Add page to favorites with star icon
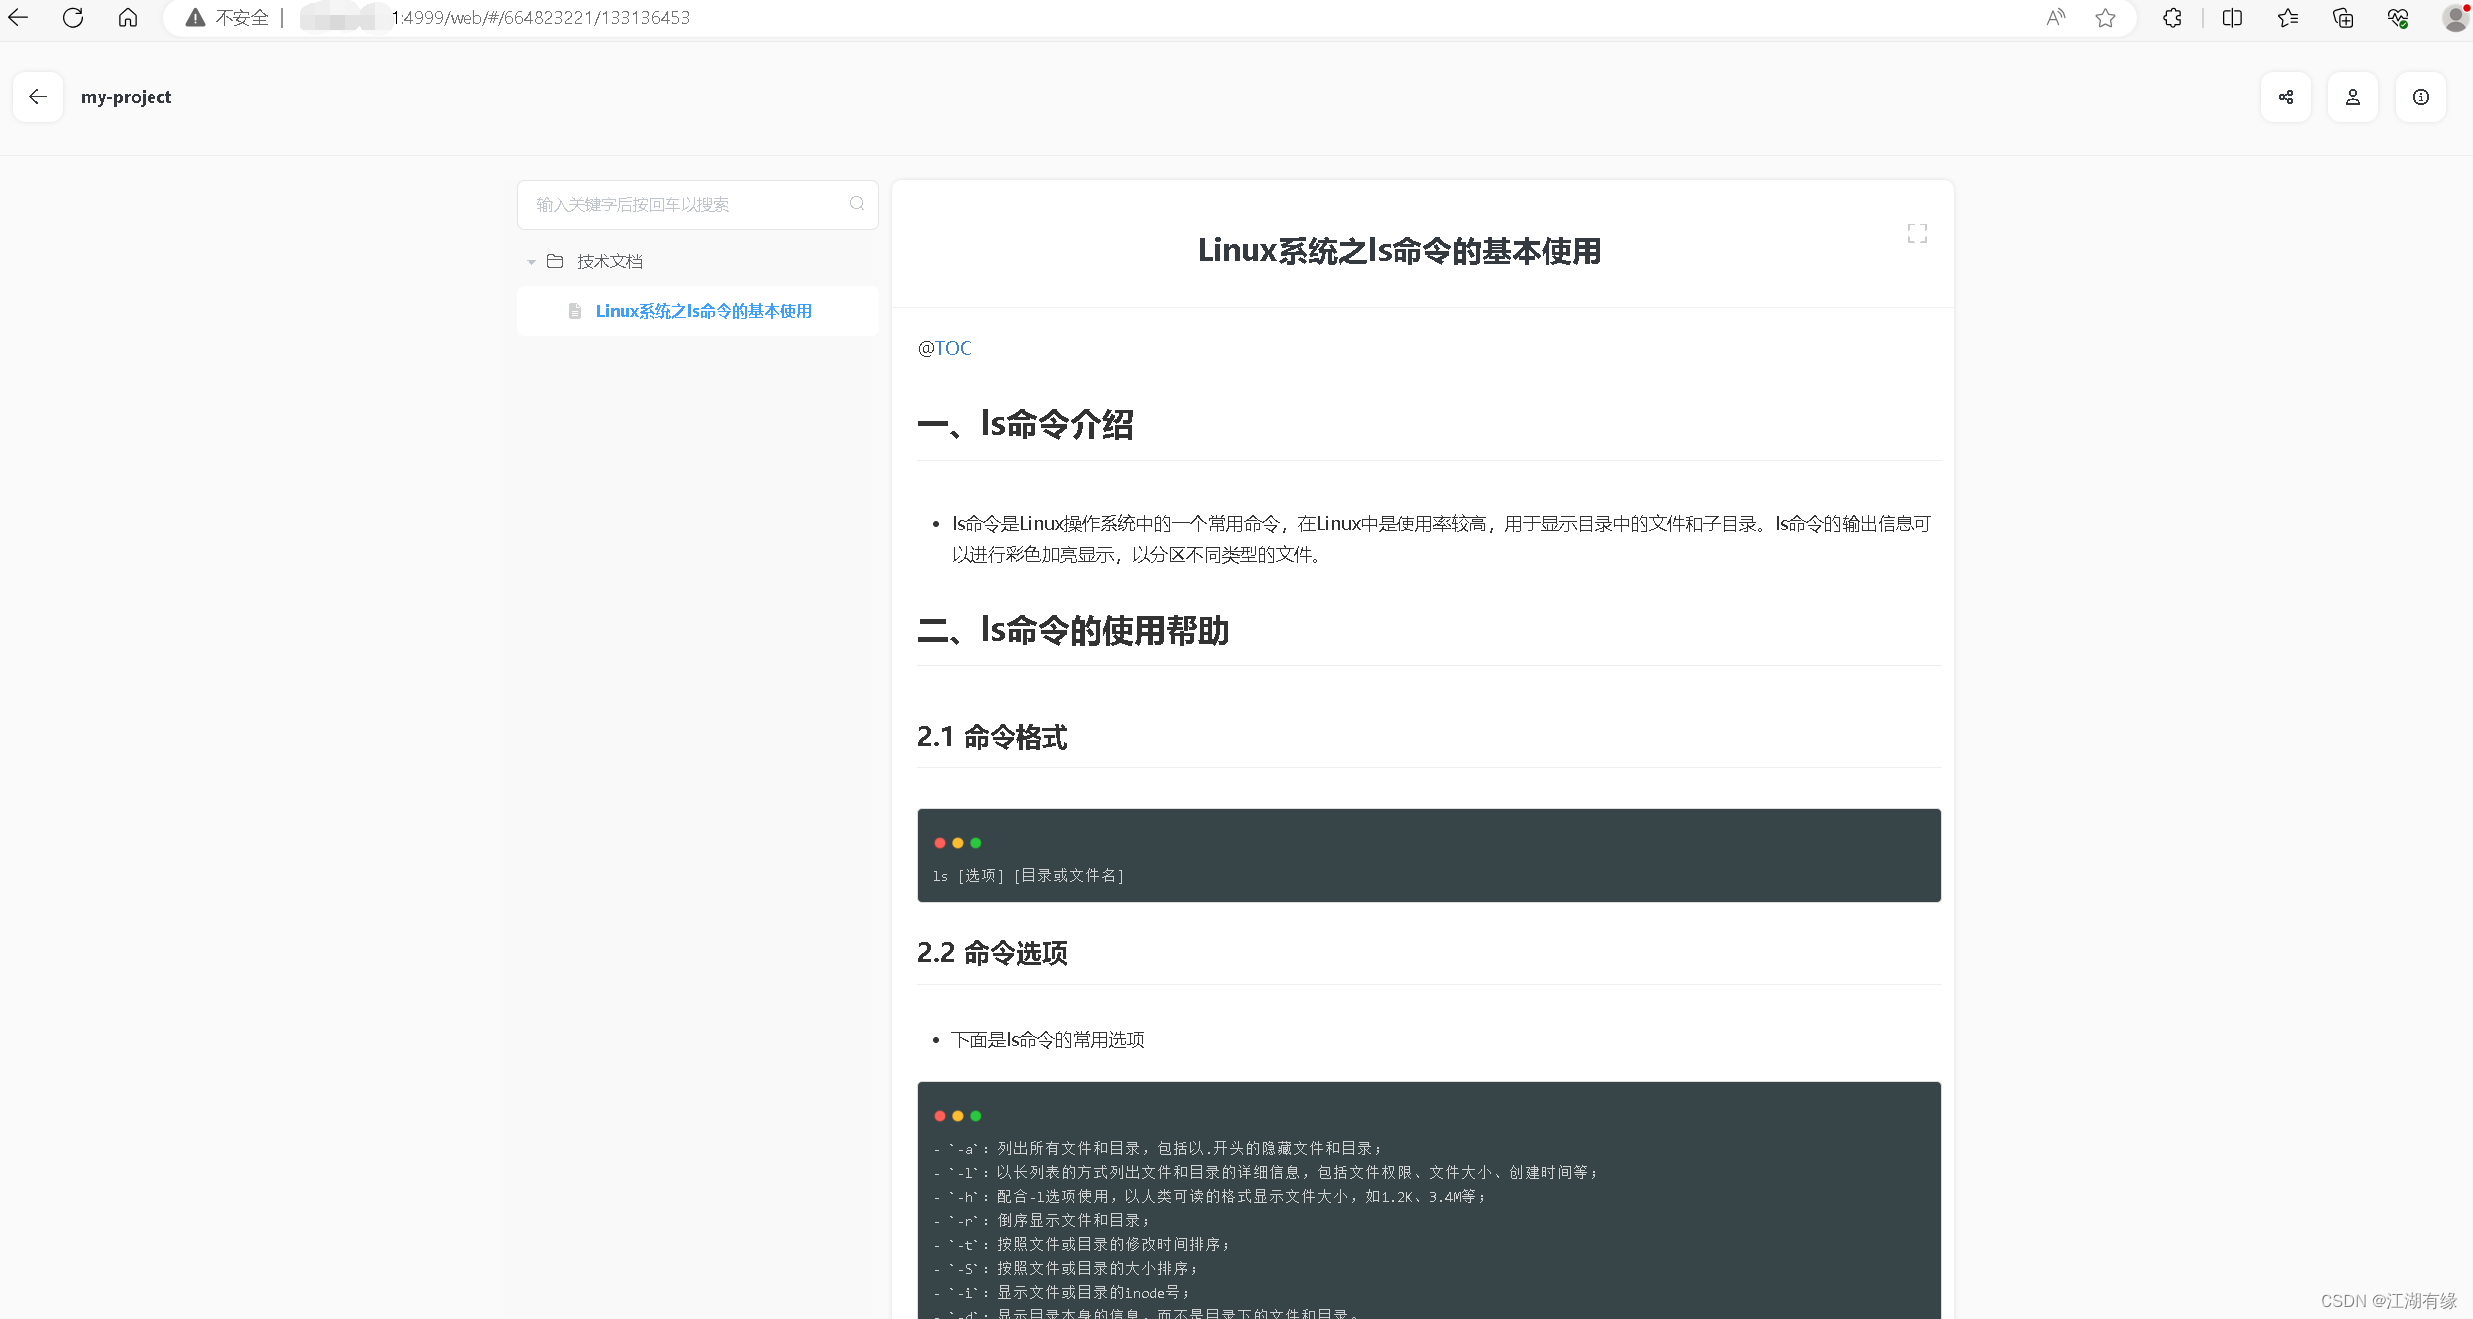 [2106, 18]
